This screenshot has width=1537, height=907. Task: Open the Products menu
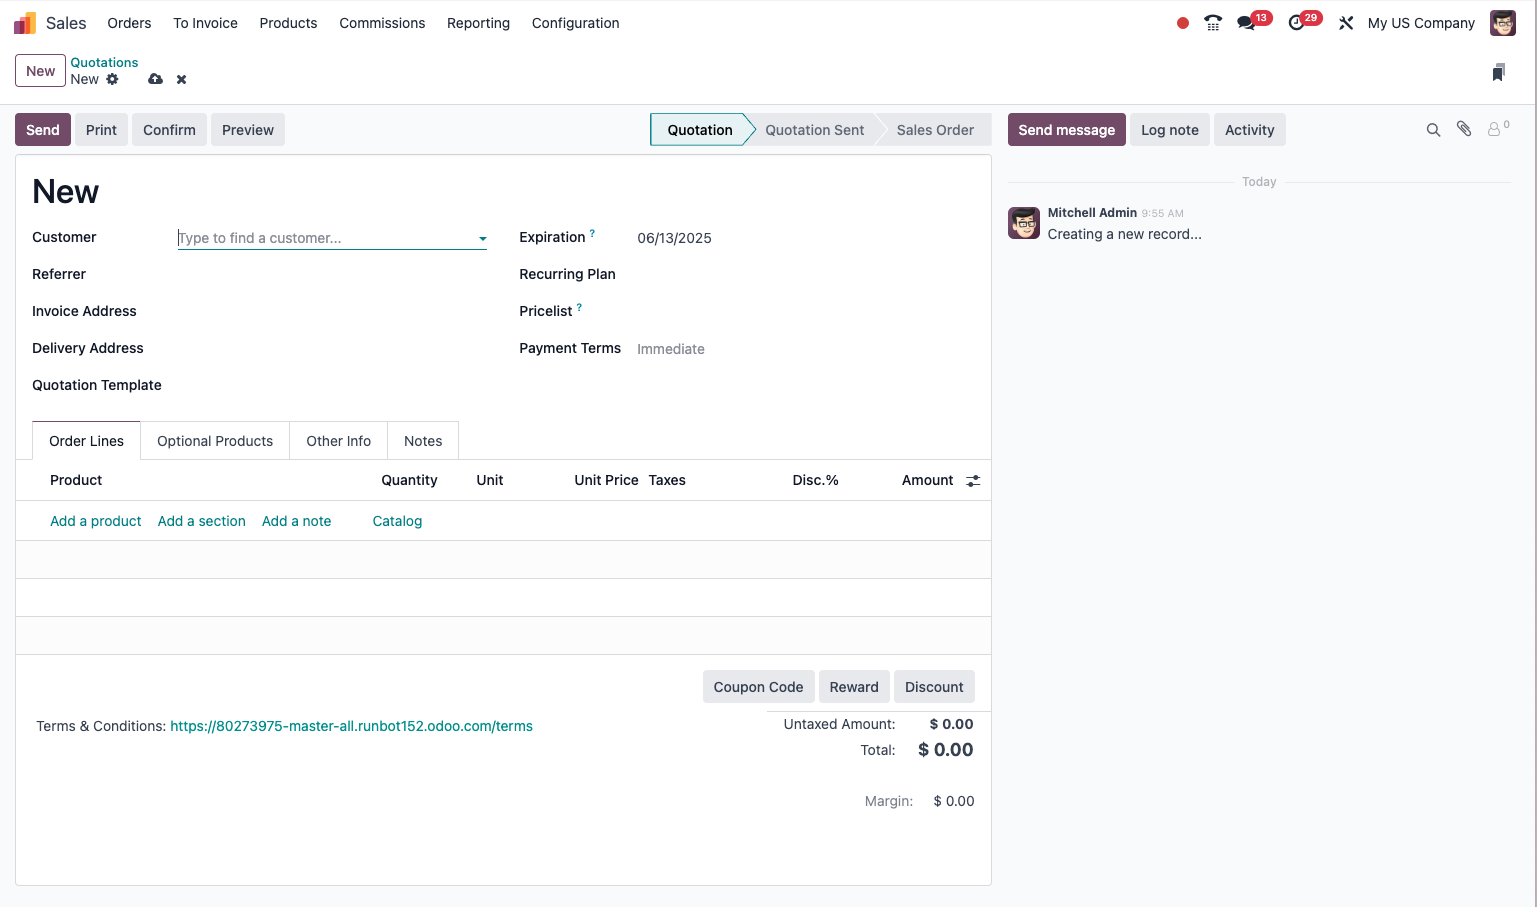click(x=288, y=23)
